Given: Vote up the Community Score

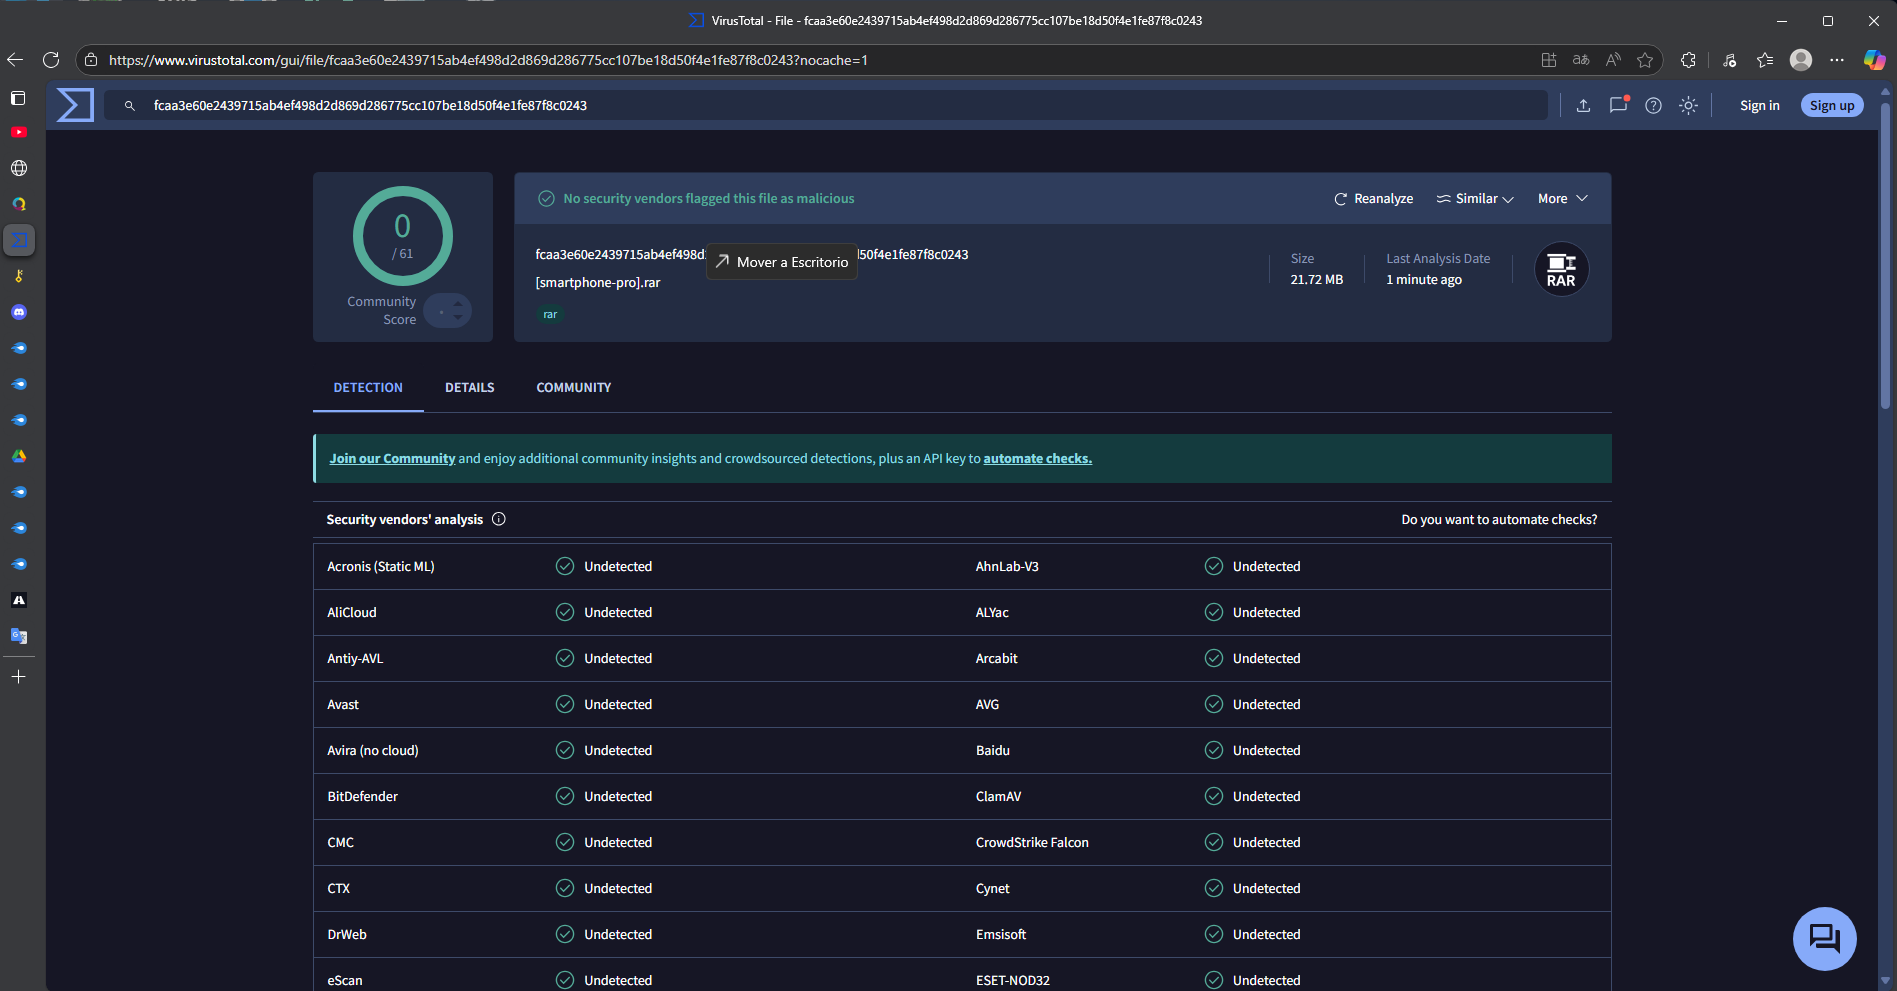Looking at the screenshot, I should pyautogui.click(x=458, y=304).
